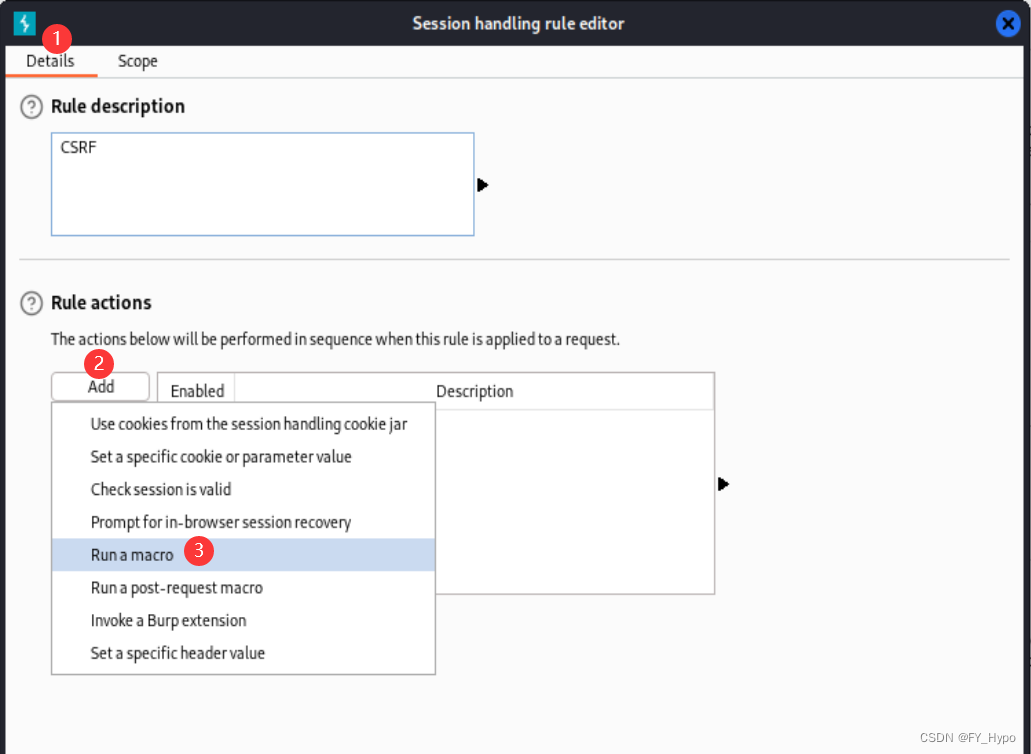Select Set a specific cookie or parameter value
Viewport: 1031px width, 754px height.
[243, 457]
